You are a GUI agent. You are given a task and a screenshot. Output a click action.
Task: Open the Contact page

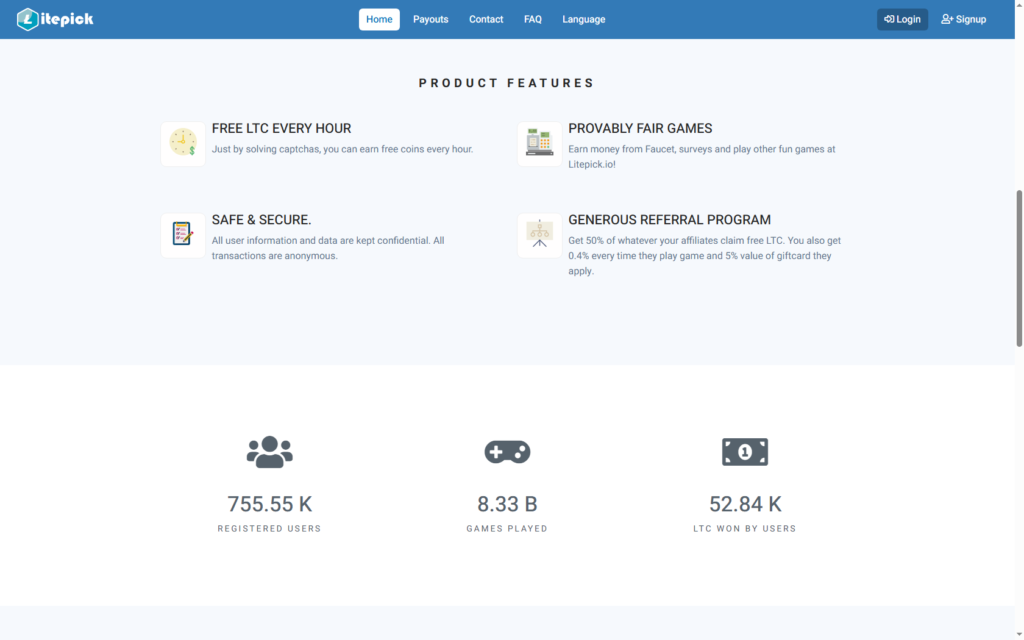[486, 20]
